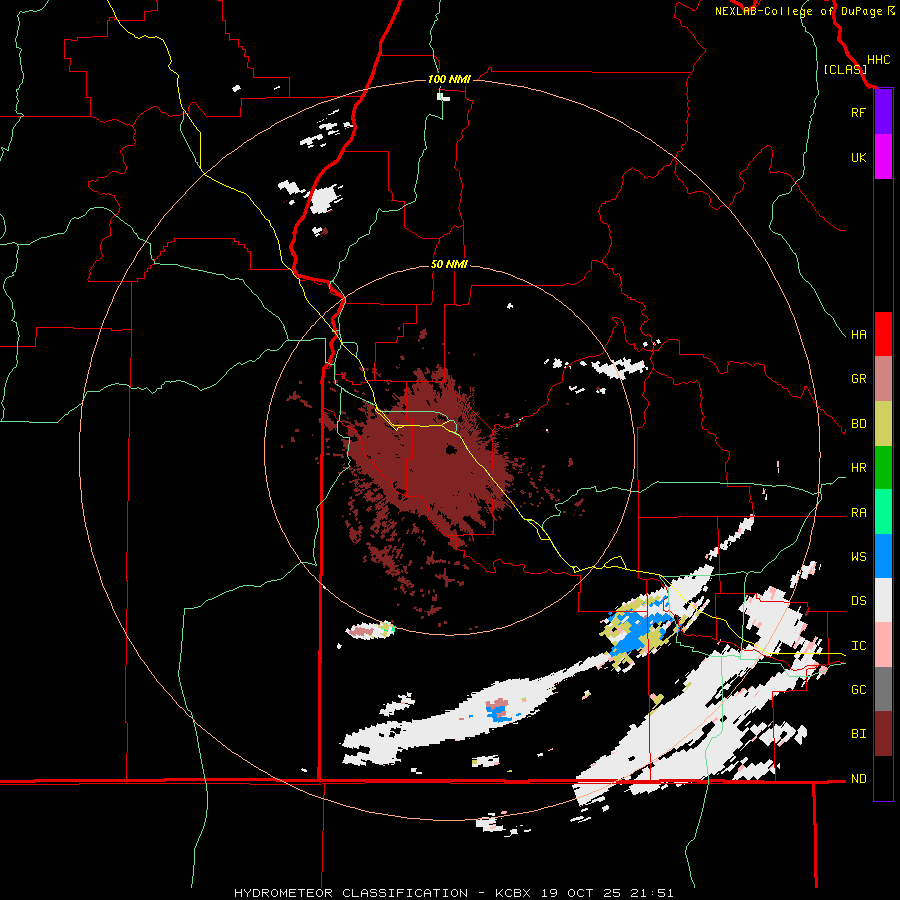Screen dimensions: 900x900
Task: Click the IC pink legend swatch
Action: pyautogui.click(x=883, y=645)
